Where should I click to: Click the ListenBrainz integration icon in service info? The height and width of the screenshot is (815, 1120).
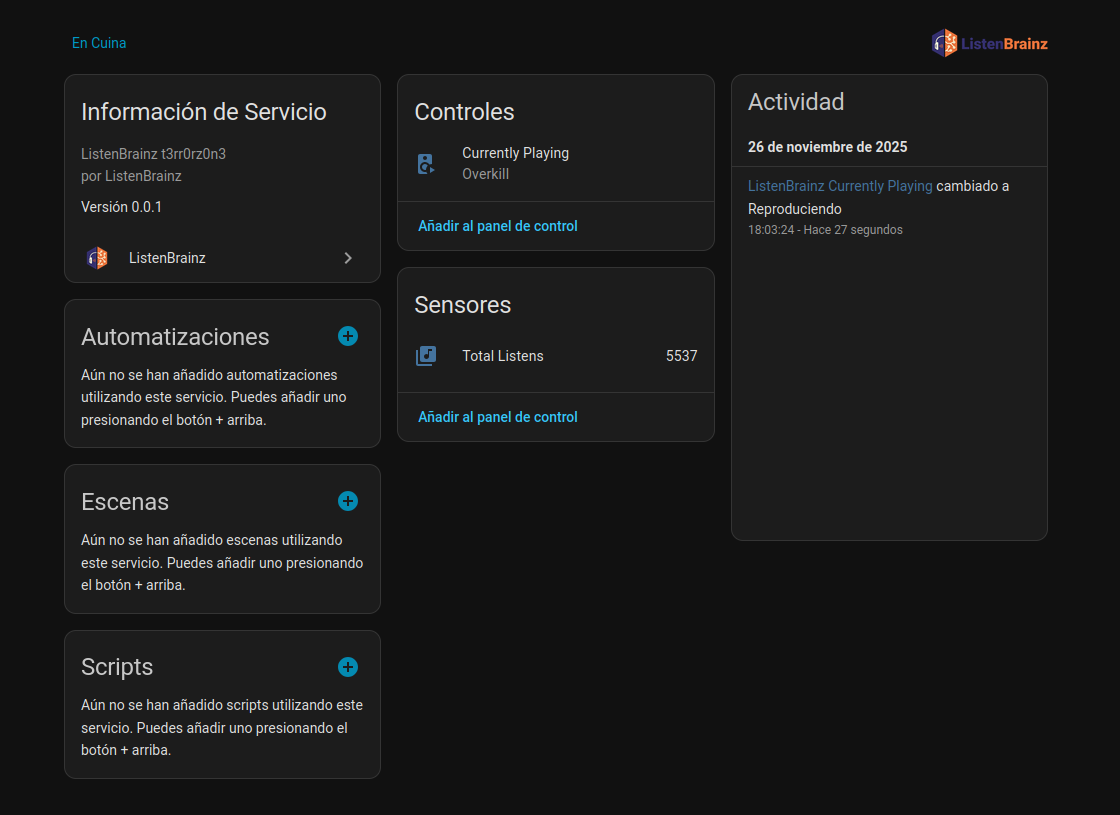(x=97, y=258)
